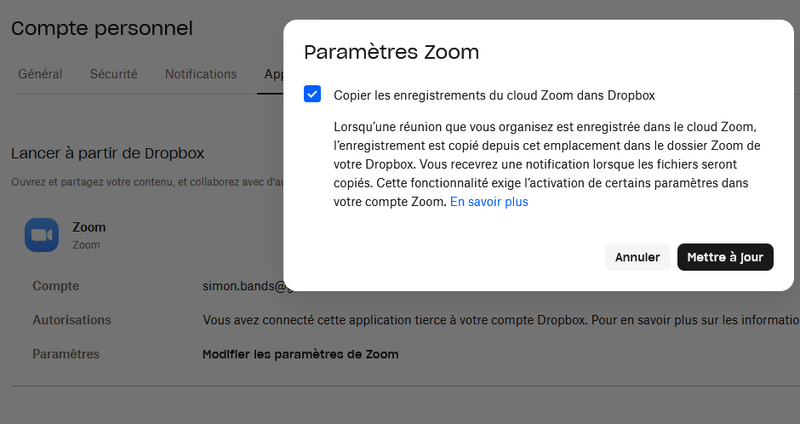Click the "Copier les enregistrements du cloud Zoom" label

(494, 95)
